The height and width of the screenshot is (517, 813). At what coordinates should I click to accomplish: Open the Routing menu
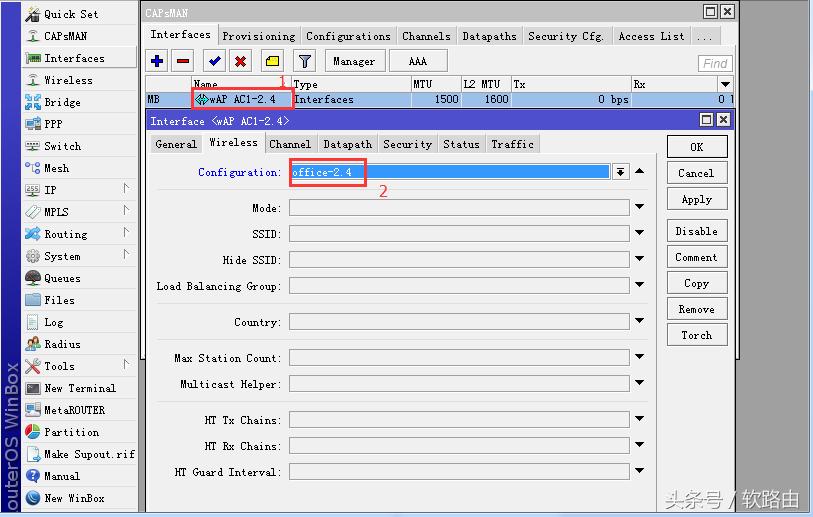pyautogui.click(x=79, y=234)
